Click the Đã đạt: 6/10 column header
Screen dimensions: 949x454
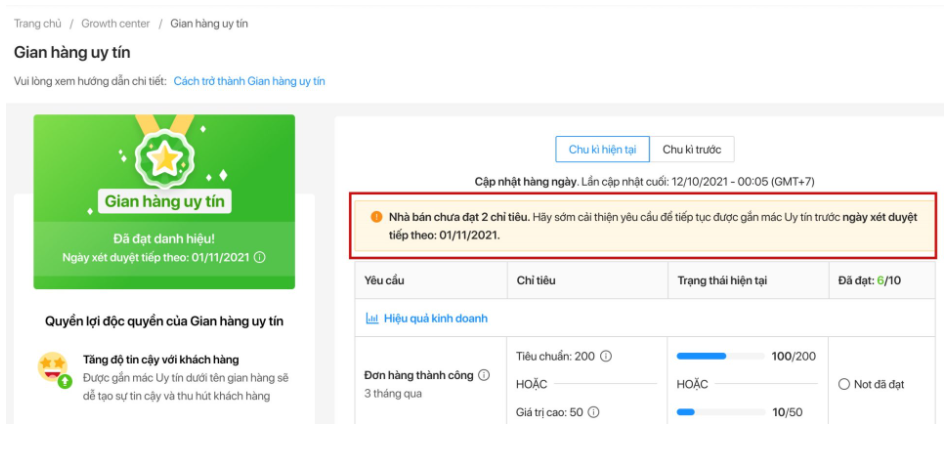point(870,281)
